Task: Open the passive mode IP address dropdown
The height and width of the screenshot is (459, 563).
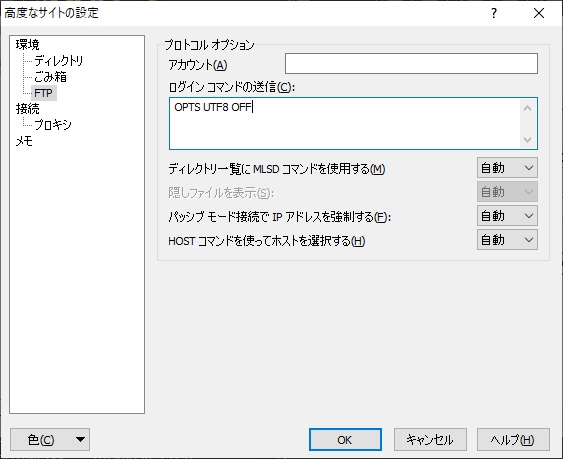Action: [507, 216]
